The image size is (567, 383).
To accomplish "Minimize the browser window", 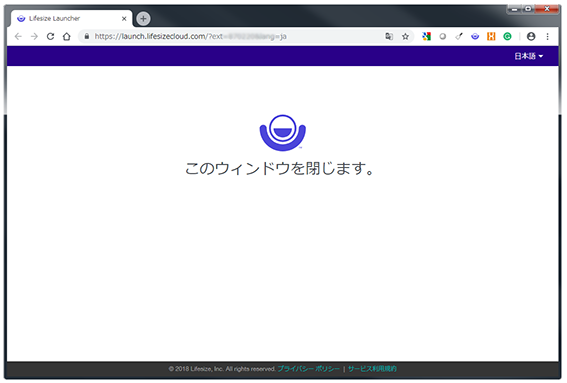I will tap(515, 9).
